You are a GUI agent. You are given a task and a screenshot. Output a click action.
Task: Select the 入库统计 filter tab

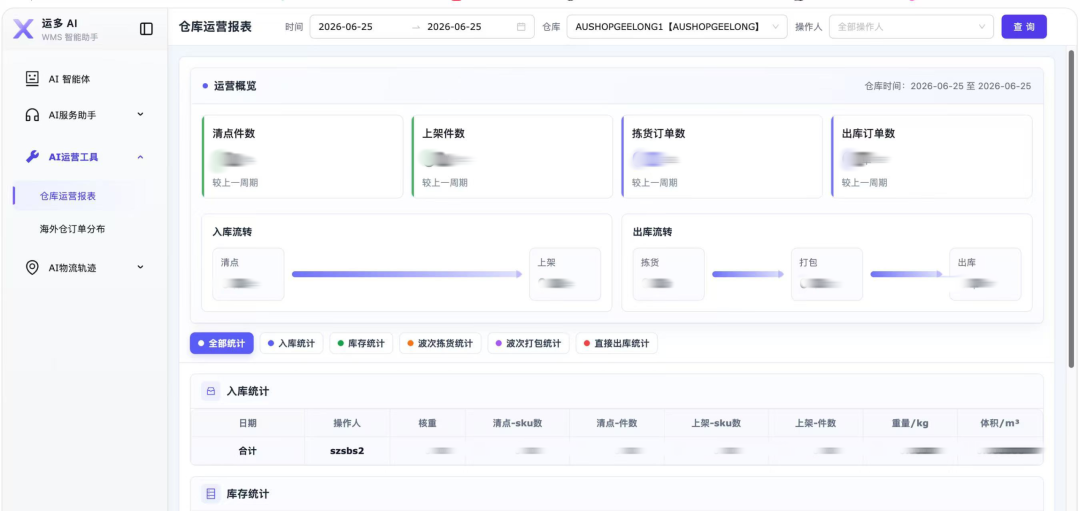coord(291,343)
